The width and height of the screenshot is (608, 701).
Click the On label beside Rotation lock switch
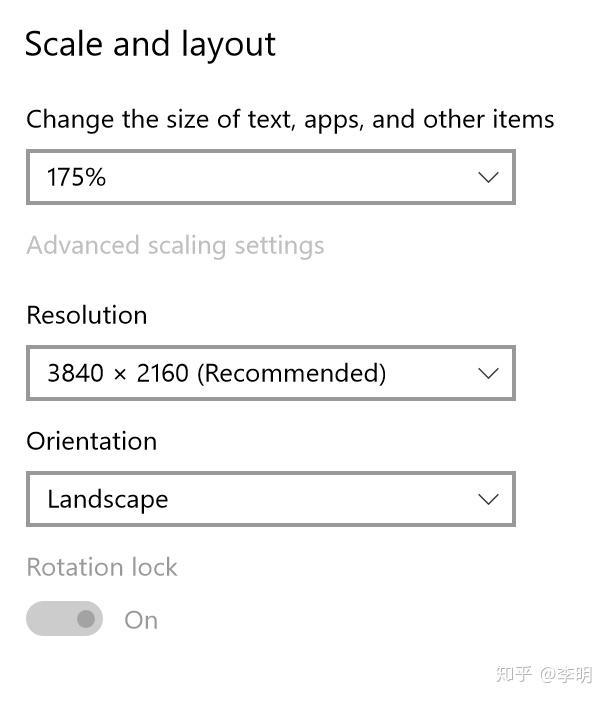click(141, 620)
